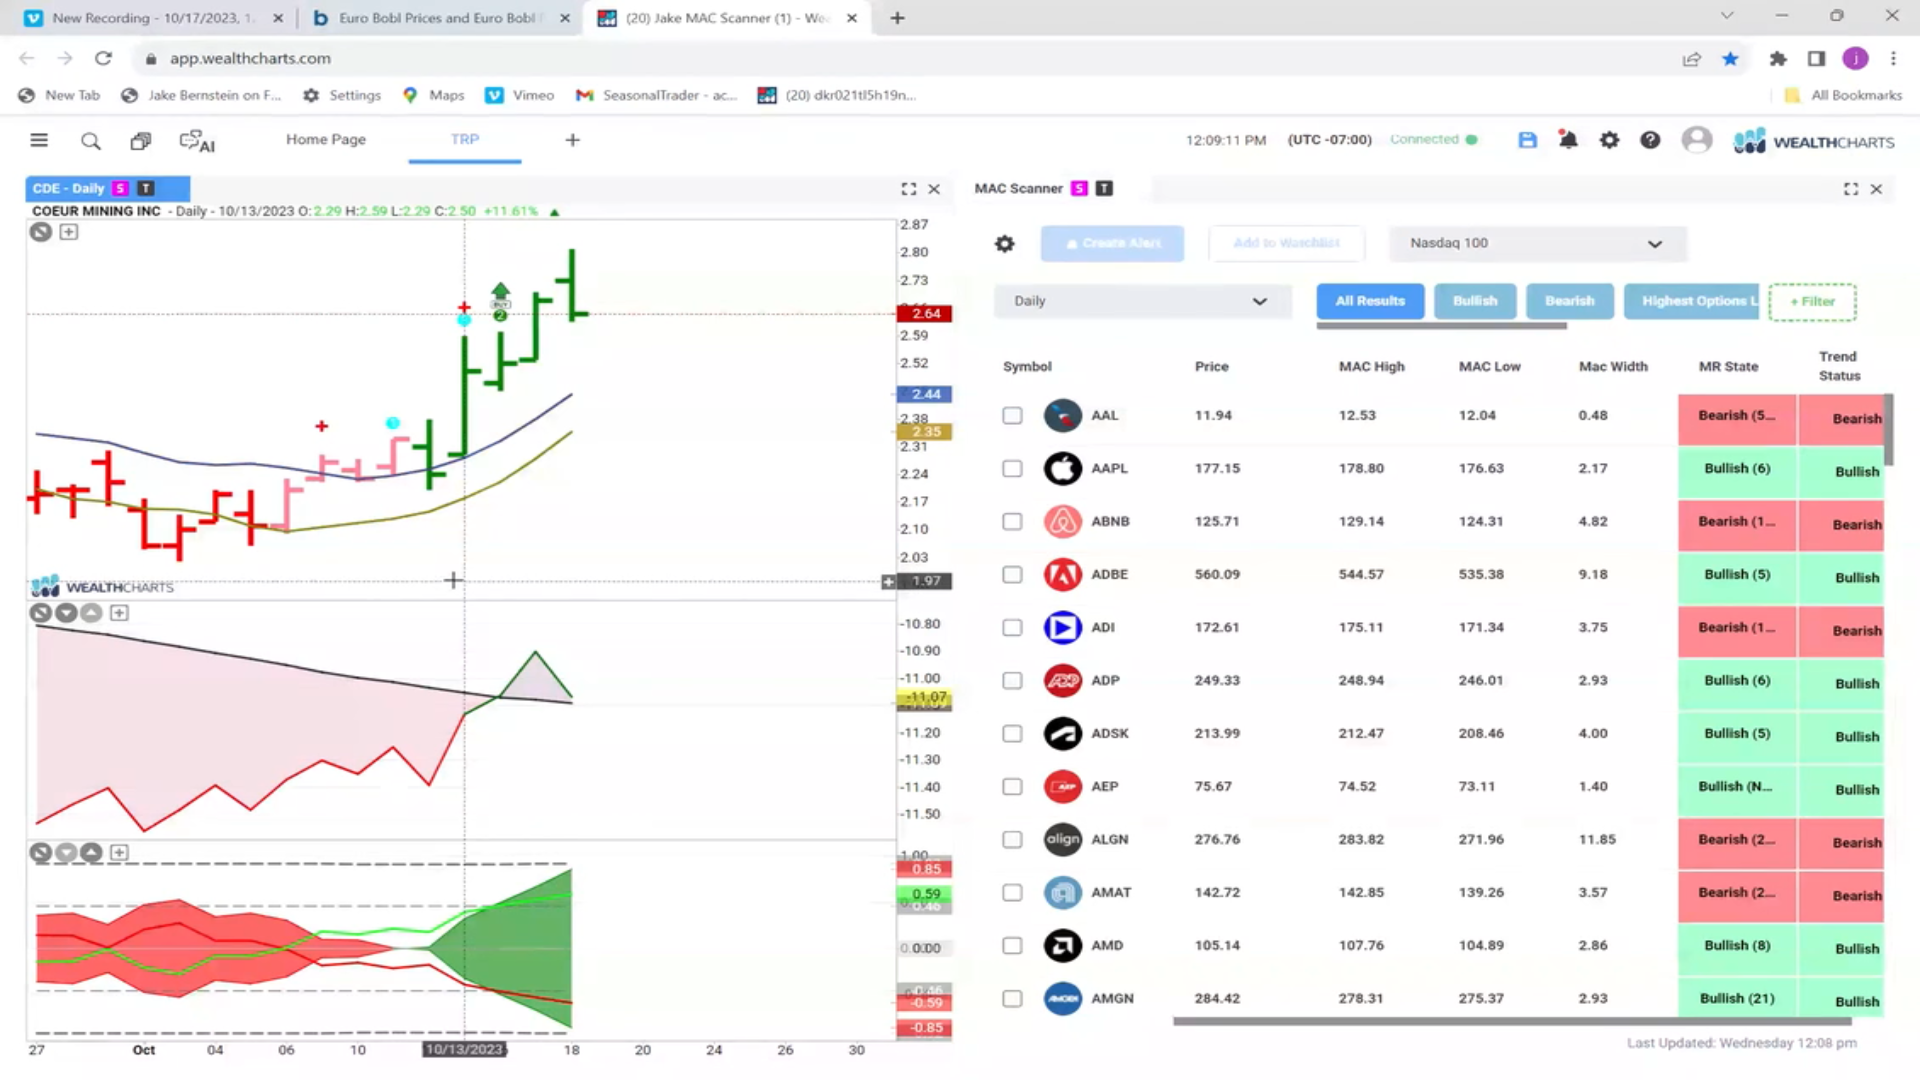Open the AI chat assistant icon
The height and width of the screenshot is (1080, 1920).
197,141
